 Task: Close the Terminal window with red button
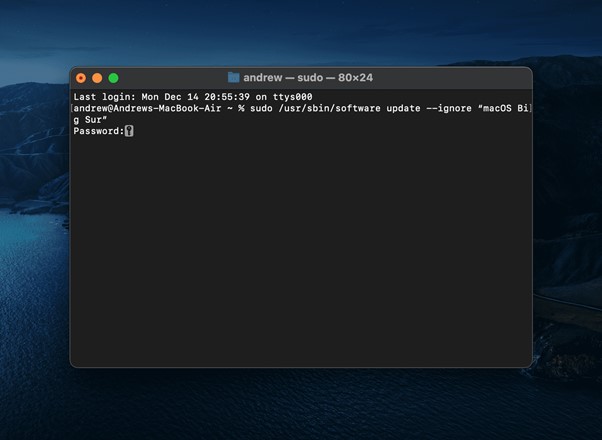[x=81, y=77]
